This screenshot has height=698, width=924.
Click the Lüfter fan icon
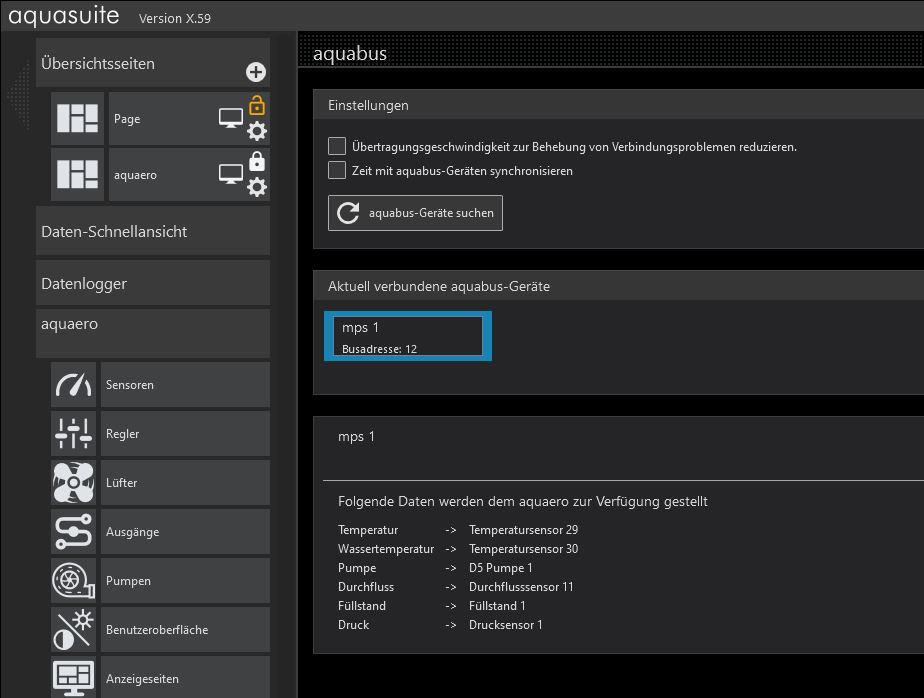point(73,482)
